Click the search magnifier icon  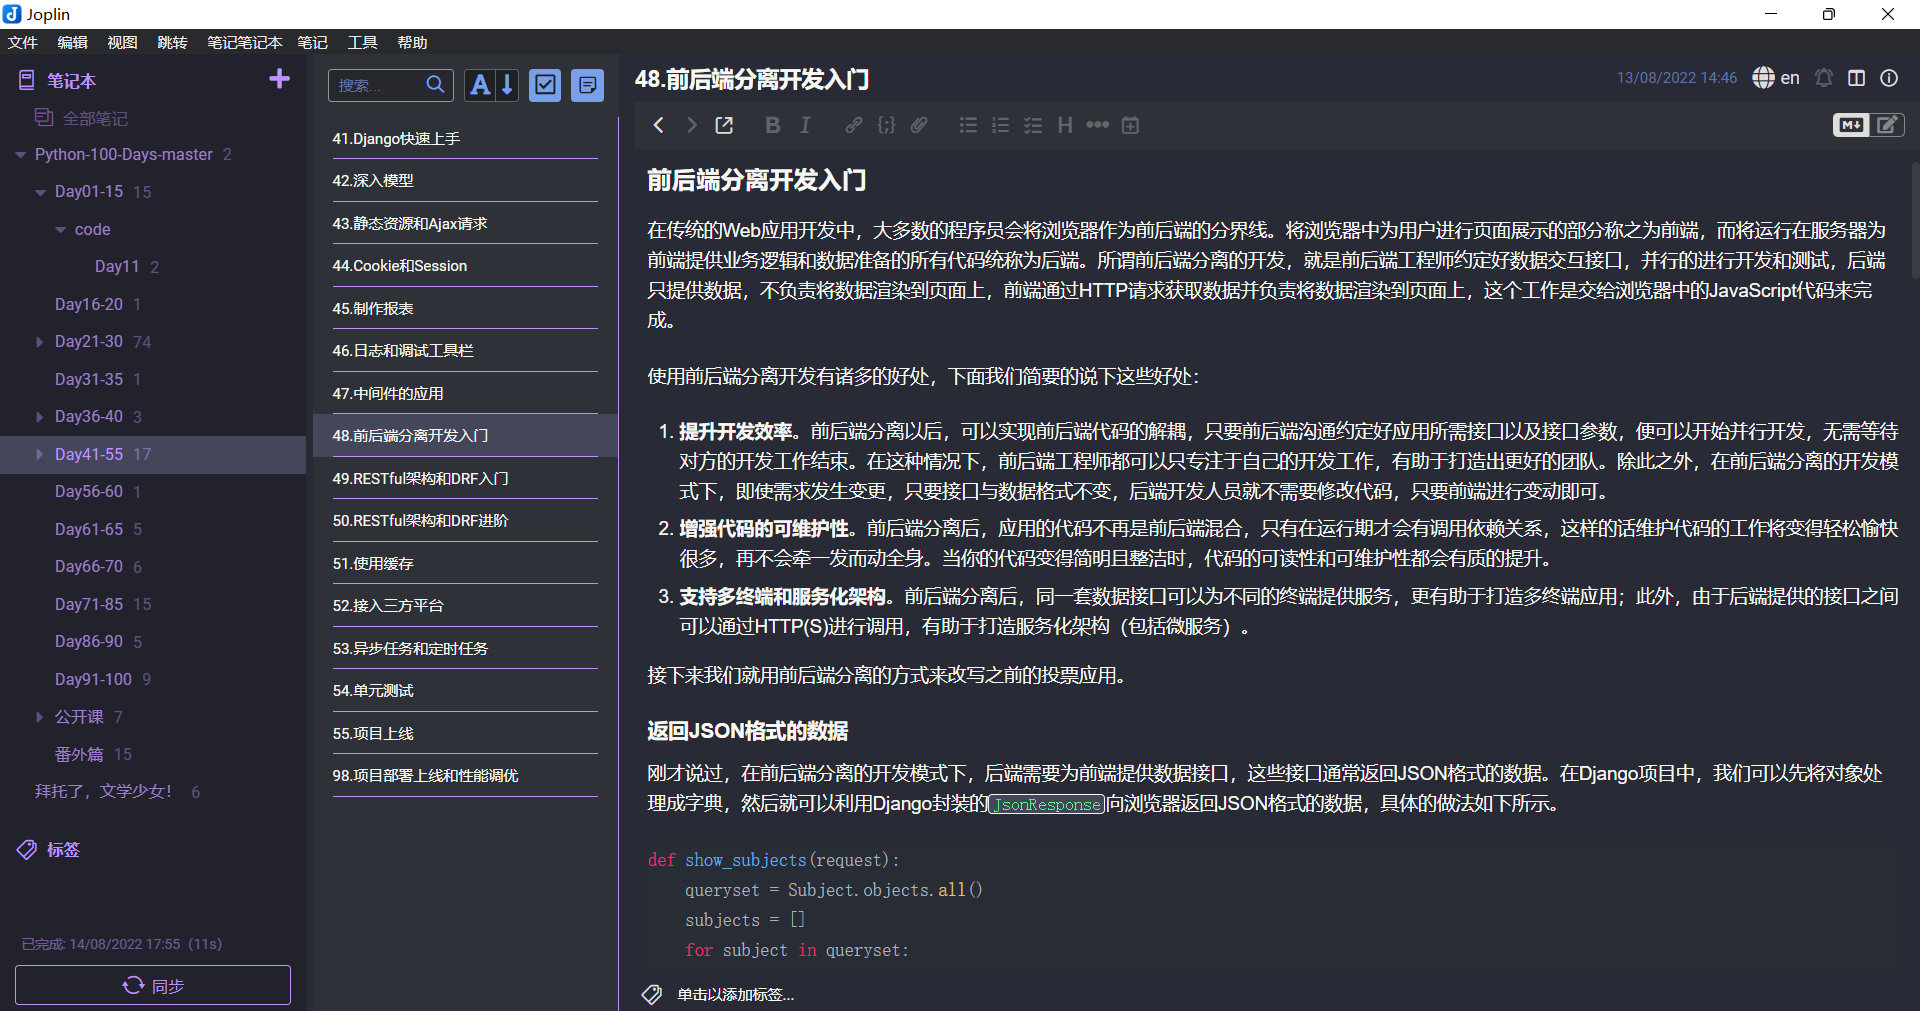tap(435, 85)
